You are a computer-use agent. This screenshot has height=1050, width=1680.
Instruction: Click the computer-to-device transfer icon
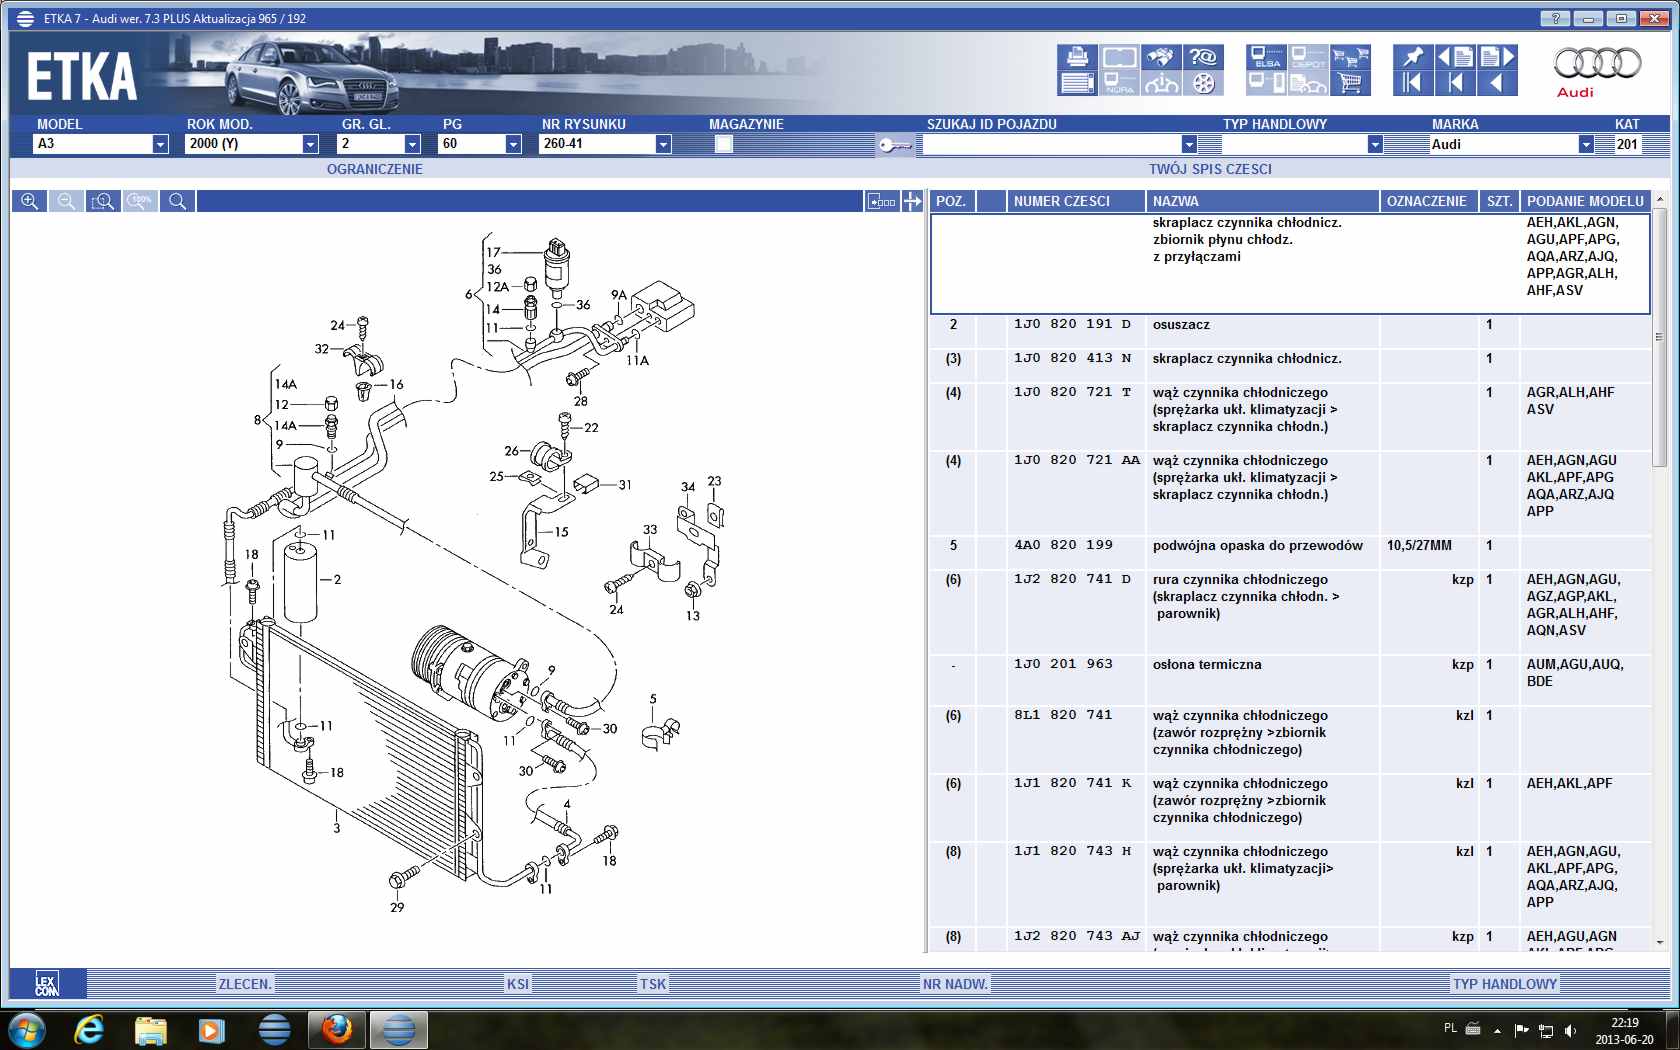point(1266,83)
